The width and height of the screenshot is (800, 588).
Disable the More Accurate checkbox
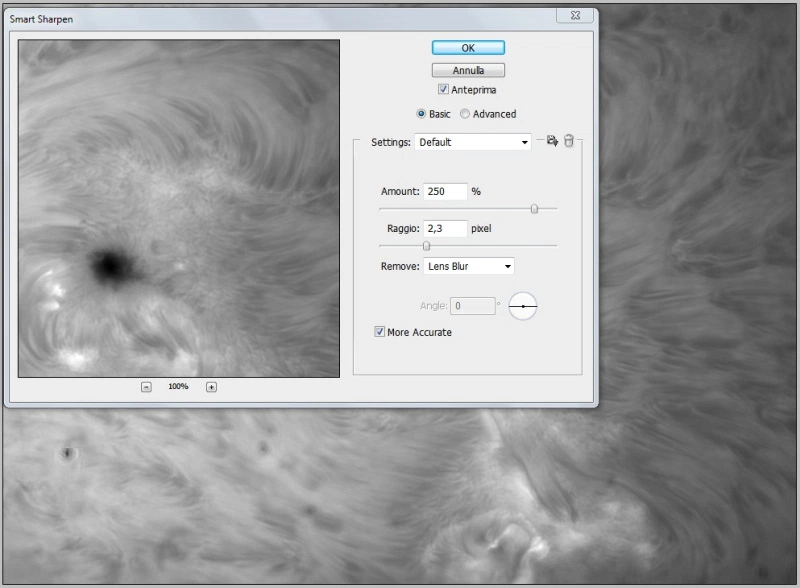(x=380, y=332)
